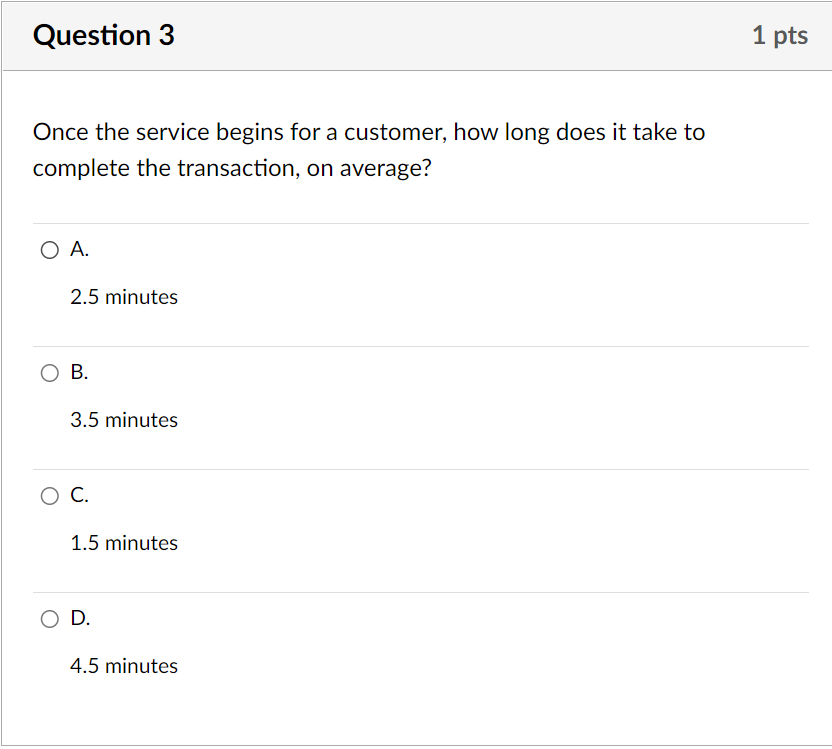This screenshot has height=749, width=832.
Task: Click the answer text 3.5 minutes
Action: pyautogui.click(x=124, y=420)
